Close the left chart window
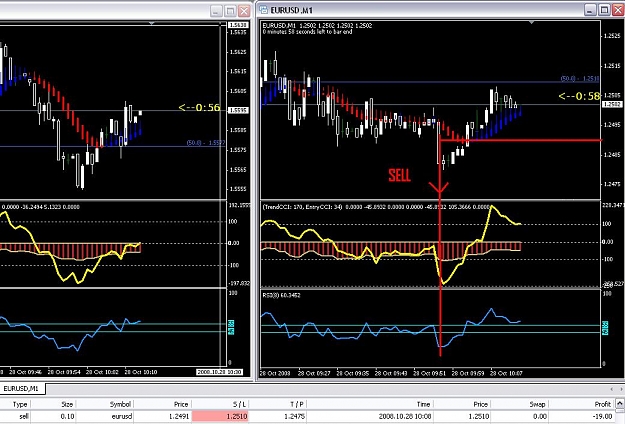Image resolution: width=625 pixels, height=424 pixels. pyautogui.click(x=244, y=11)
